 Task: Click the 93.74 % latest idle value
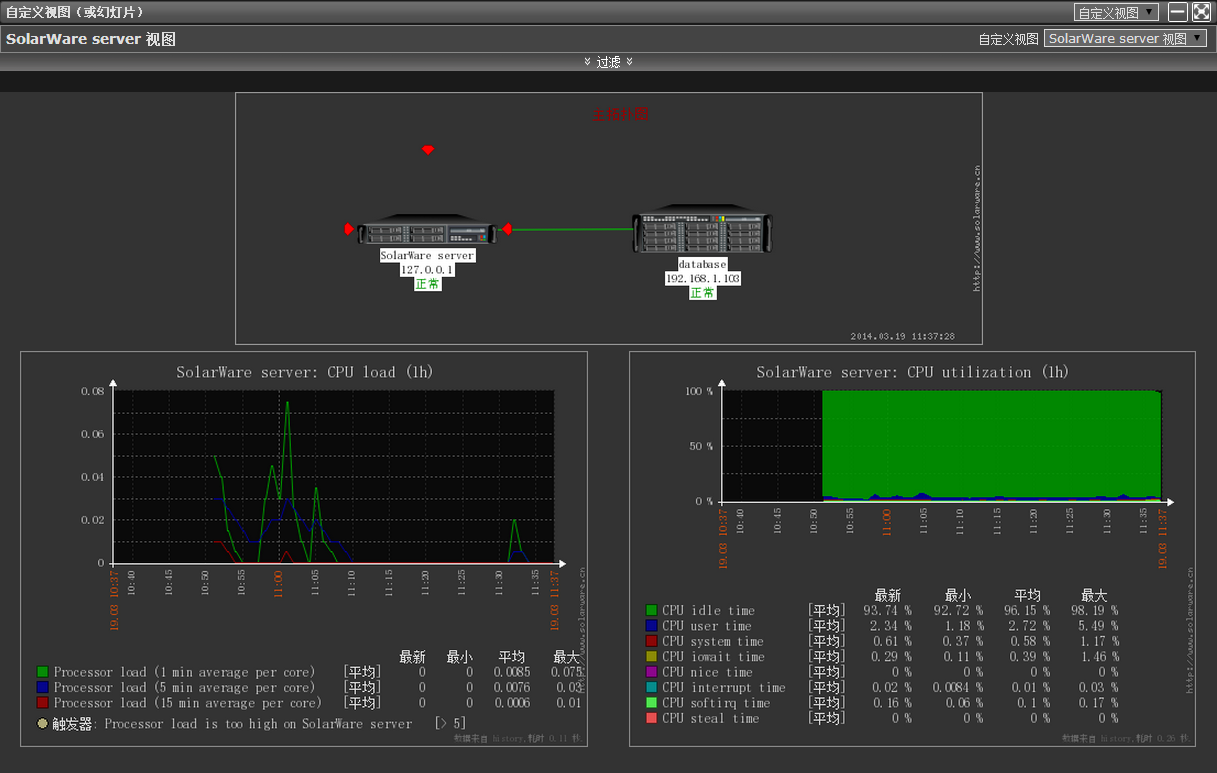point(888,611)
